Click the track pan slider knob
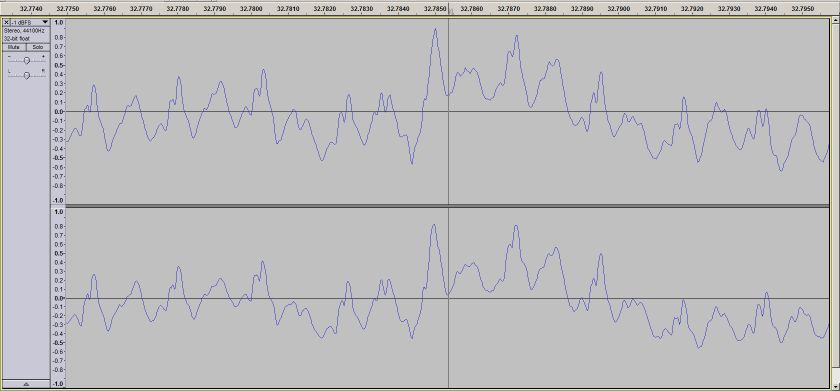The image size is (840, 391). click(x=27, y=75)
